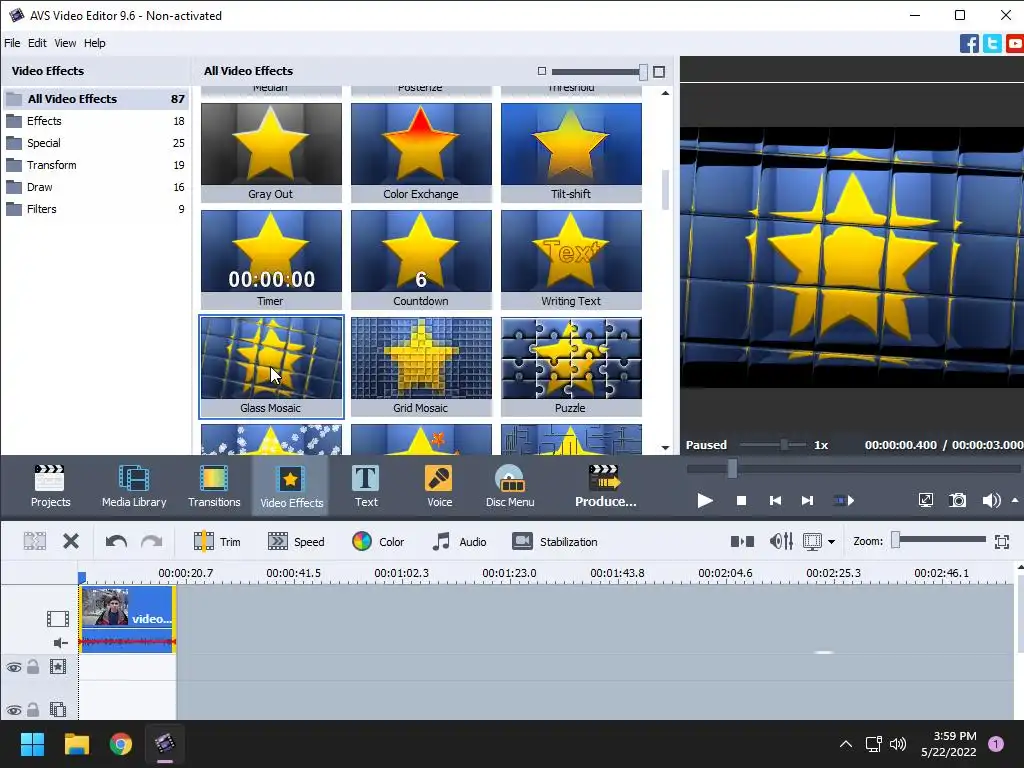Image resolution: width=1024 pixels, height=768 pixels.
Task: Mute preview with speaker icon
Action: tap(991, 501)
